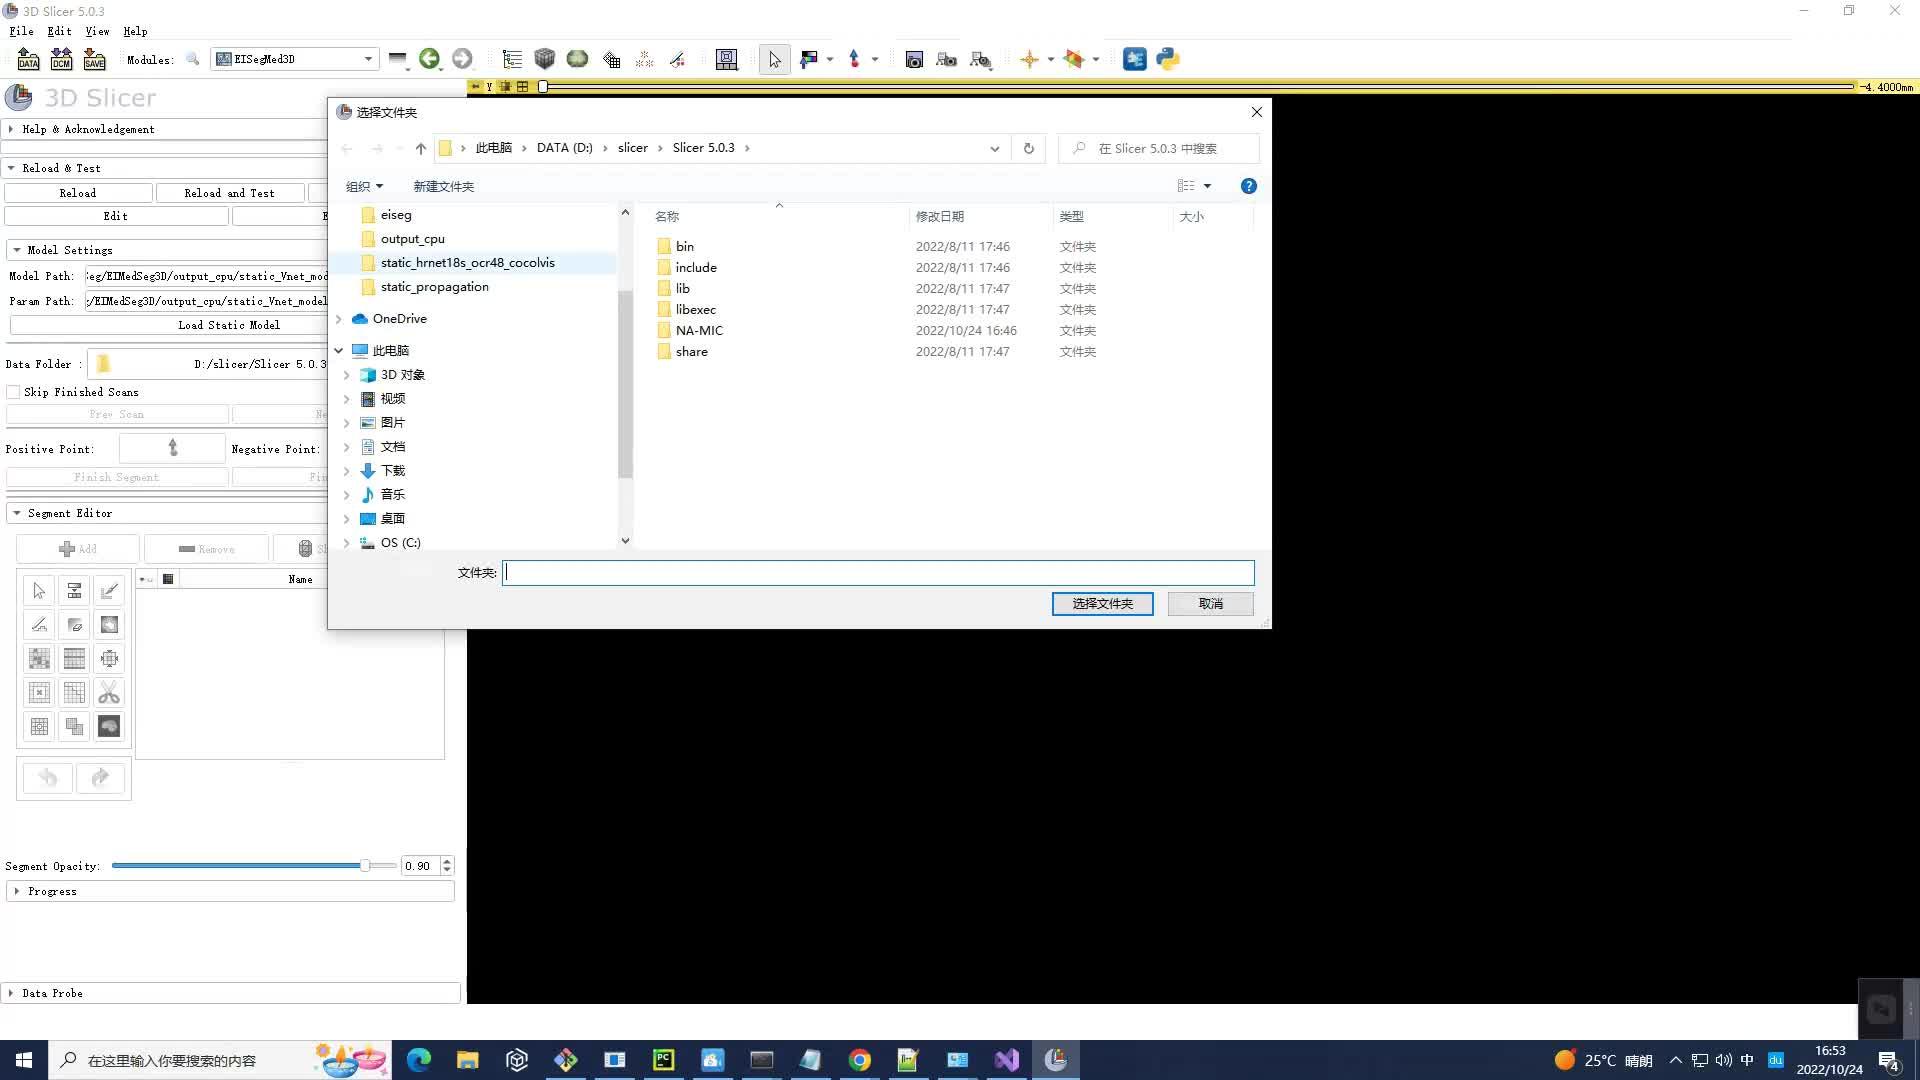Click the DCM DICOM import icon
The height and width of the screenshot is (1080, 1920).
click(x=61, y=59)
